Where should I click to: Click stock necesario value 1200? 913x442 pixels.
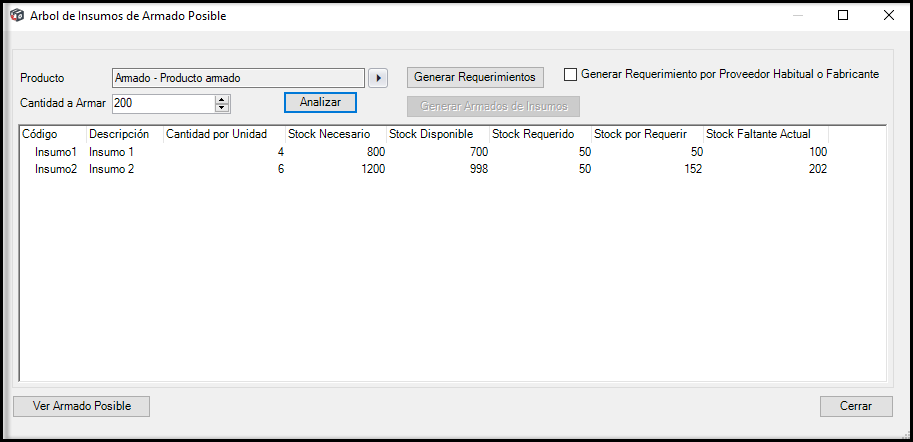pyautogui.click(x=373, y=169)
